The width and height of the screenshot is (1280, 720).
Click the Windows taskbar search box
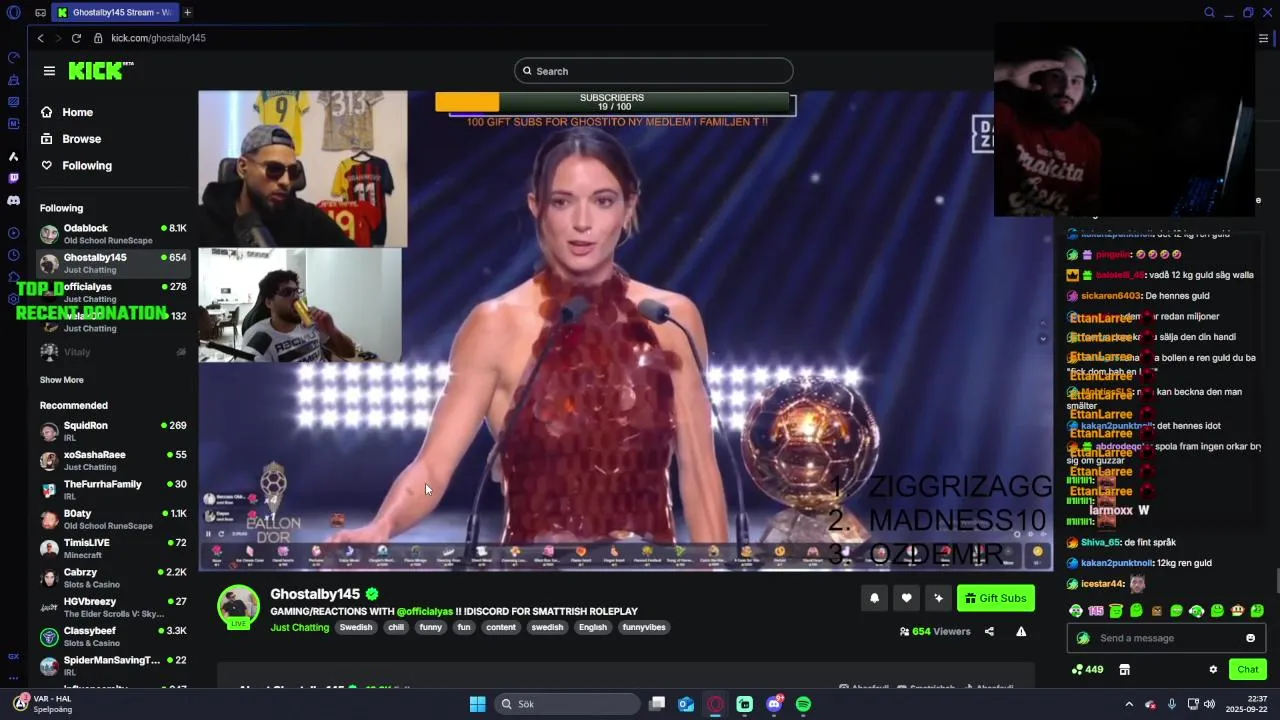point(567,704)
